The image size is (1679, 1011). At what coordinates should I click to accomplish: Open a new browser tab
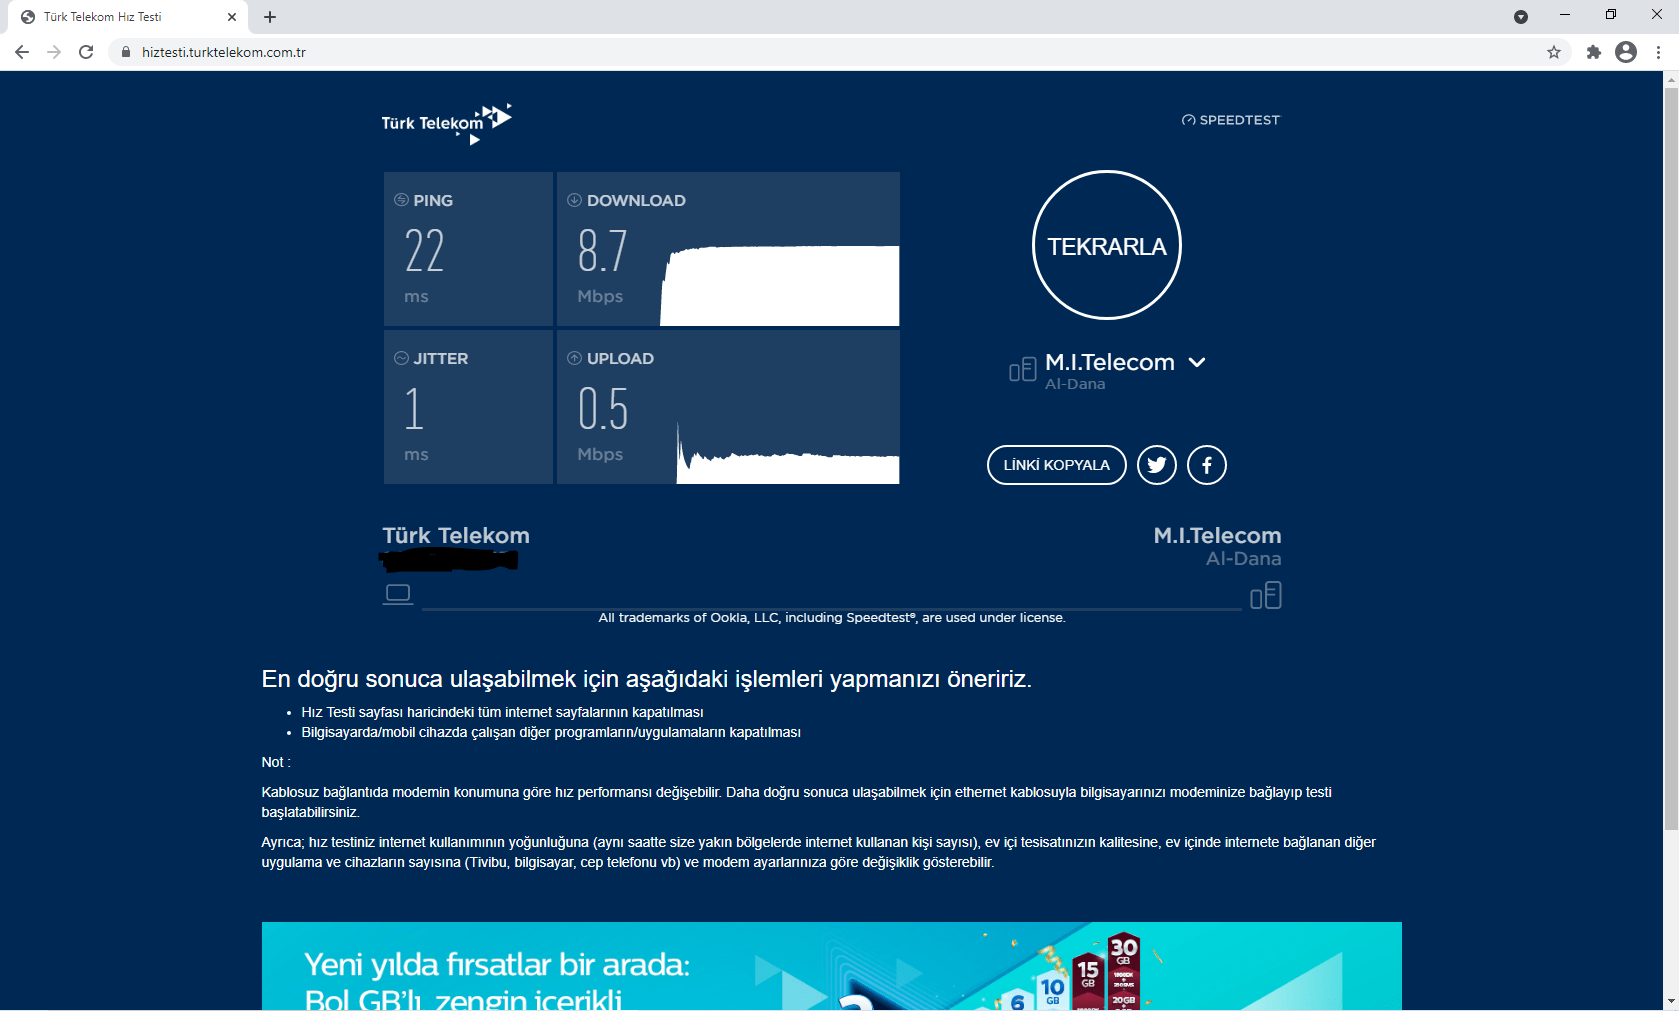coord(270,17)
